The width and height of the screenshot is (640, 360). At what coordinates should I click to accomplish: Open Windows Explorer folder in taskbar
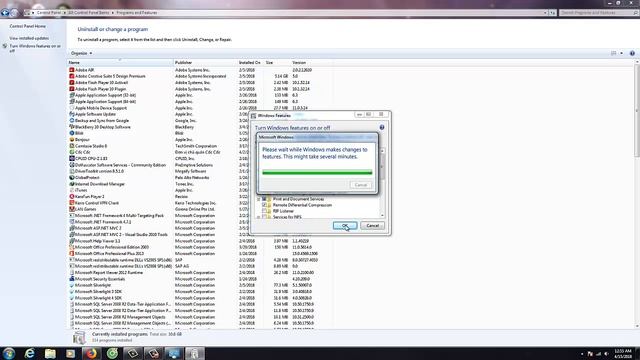pyautogui.click(x=50, y=353)
